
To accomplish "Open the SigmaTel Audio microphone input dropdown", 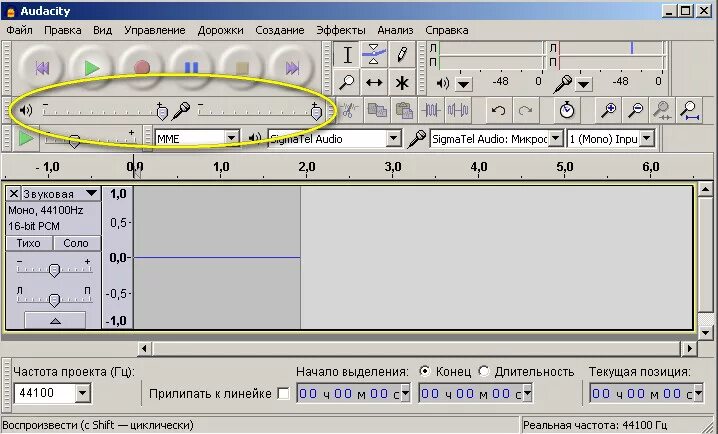I will [555, 138].
